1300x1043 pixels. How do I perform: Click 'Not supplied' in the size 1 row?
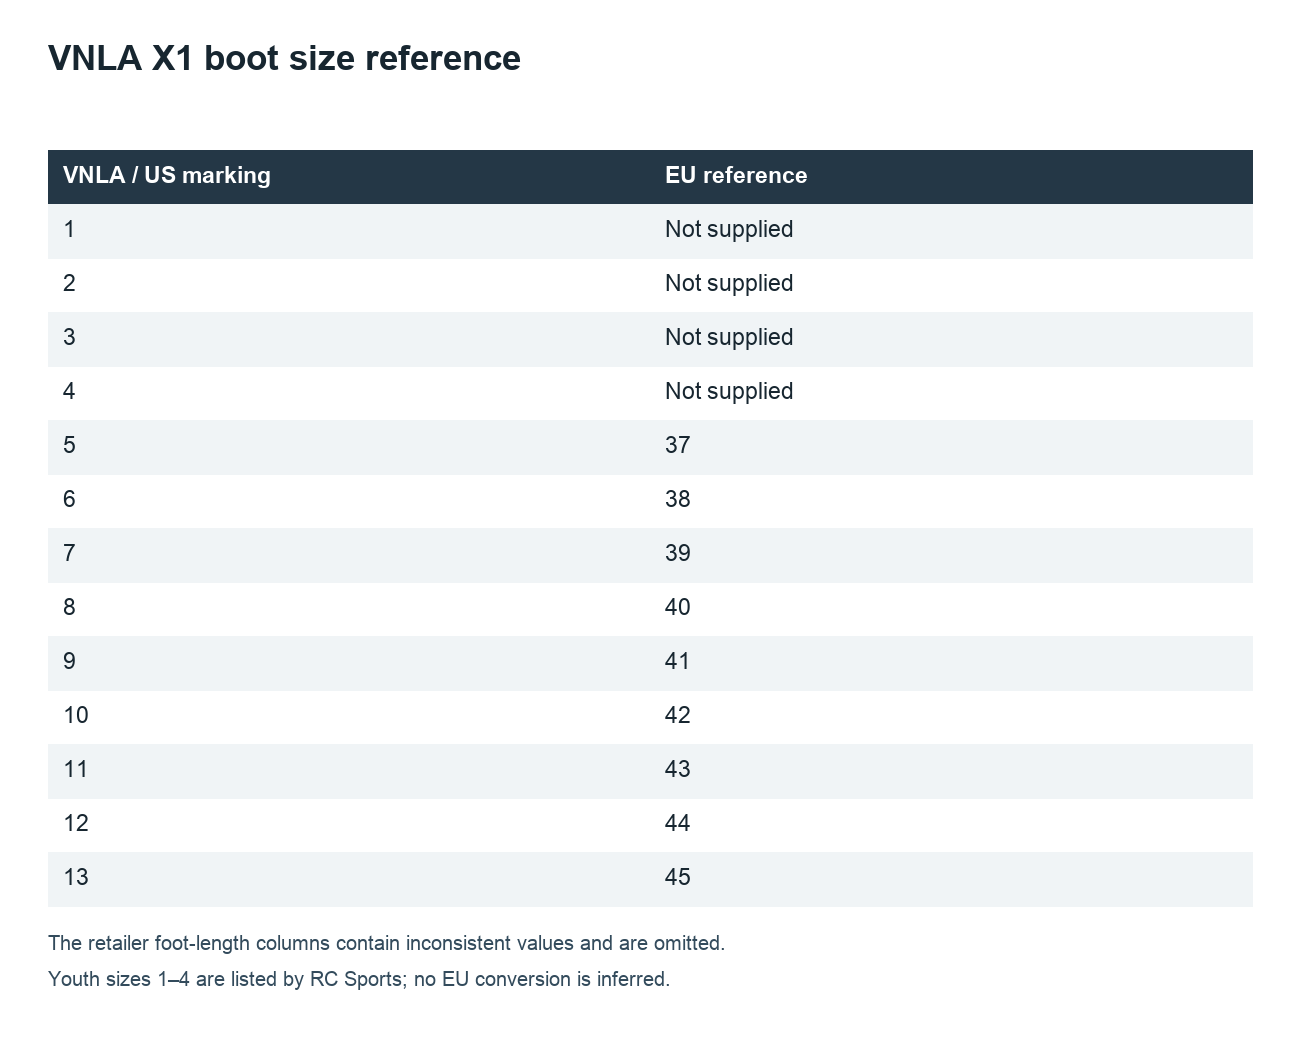coord(729,229)
